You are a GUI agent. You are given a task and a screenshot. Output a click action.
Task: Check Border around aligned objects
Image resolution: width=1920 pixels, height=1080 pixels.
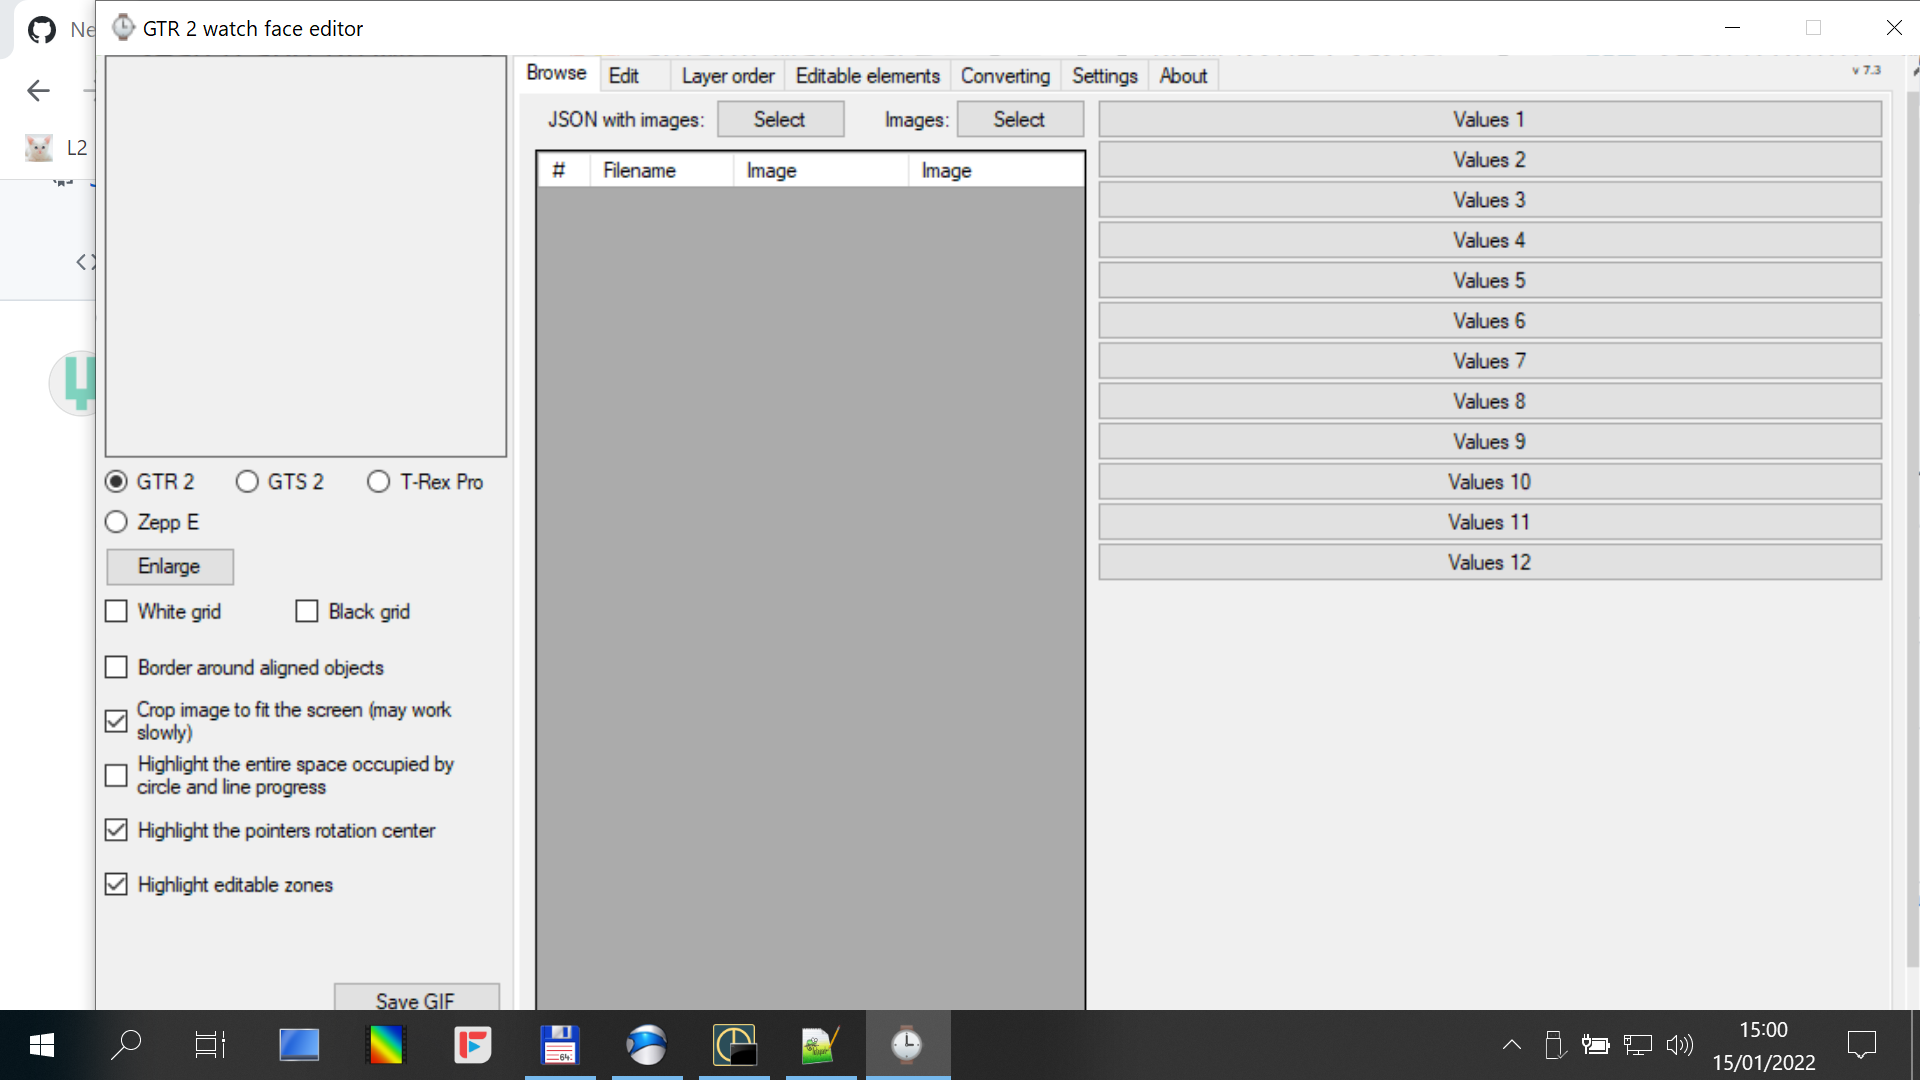click(116, 667)
